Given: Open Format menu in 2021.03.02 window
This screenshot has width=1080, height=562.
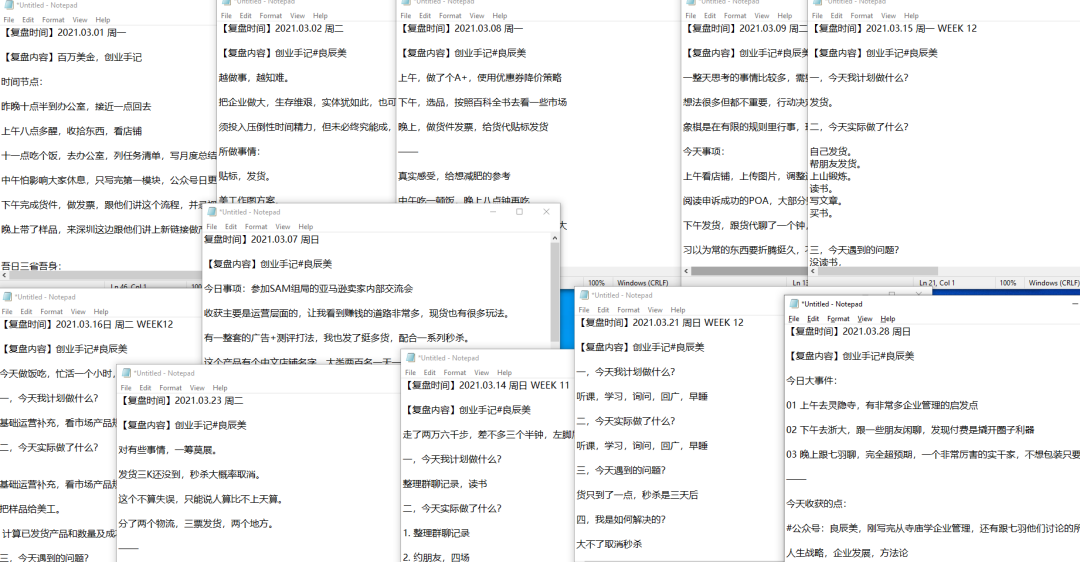Looking at the screenshot, I should point(271,15).
